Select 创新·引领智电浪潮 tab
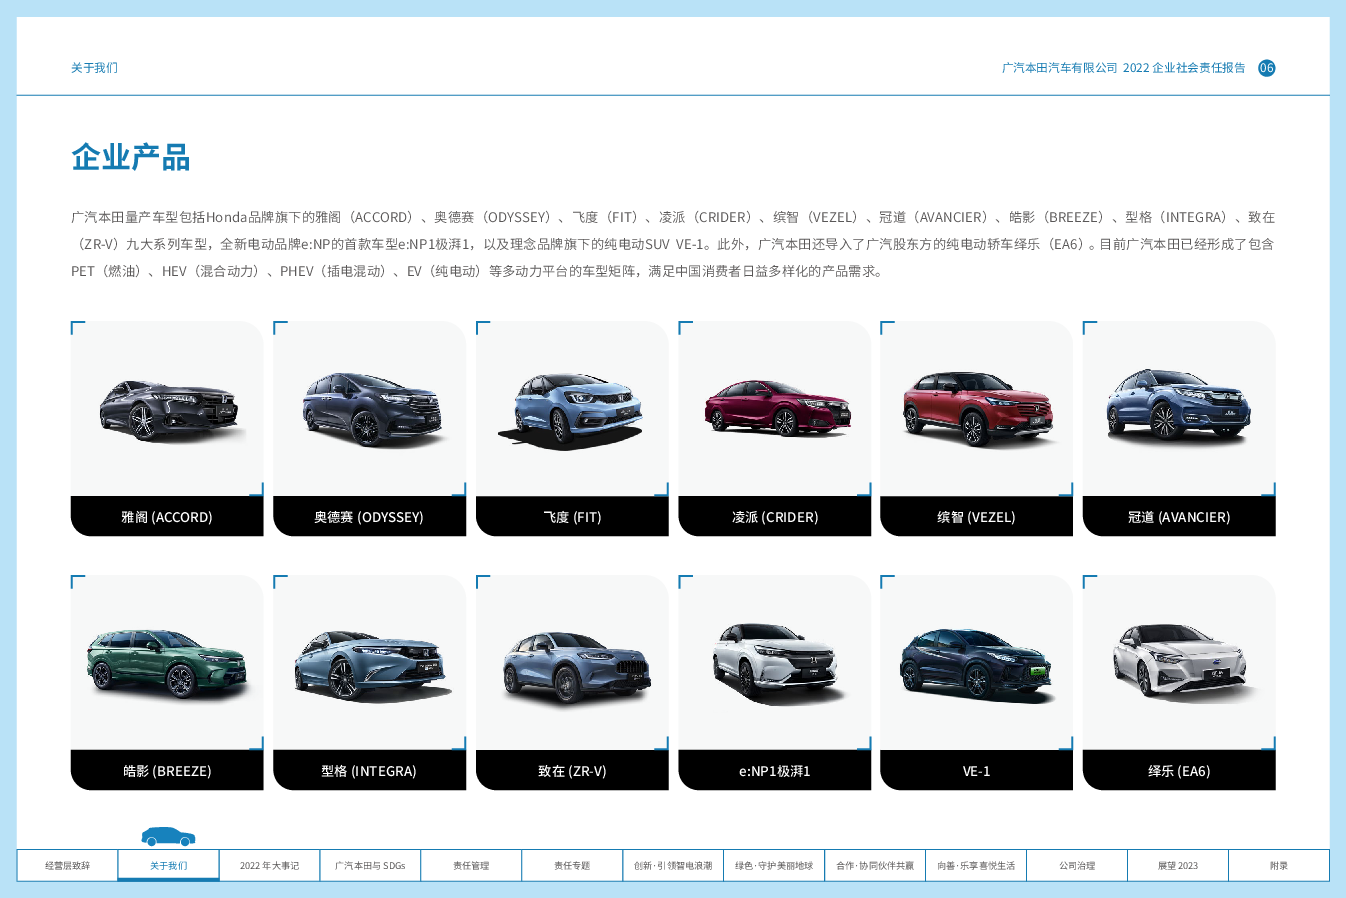1346x898 pixels. click(x=673, y=866)
